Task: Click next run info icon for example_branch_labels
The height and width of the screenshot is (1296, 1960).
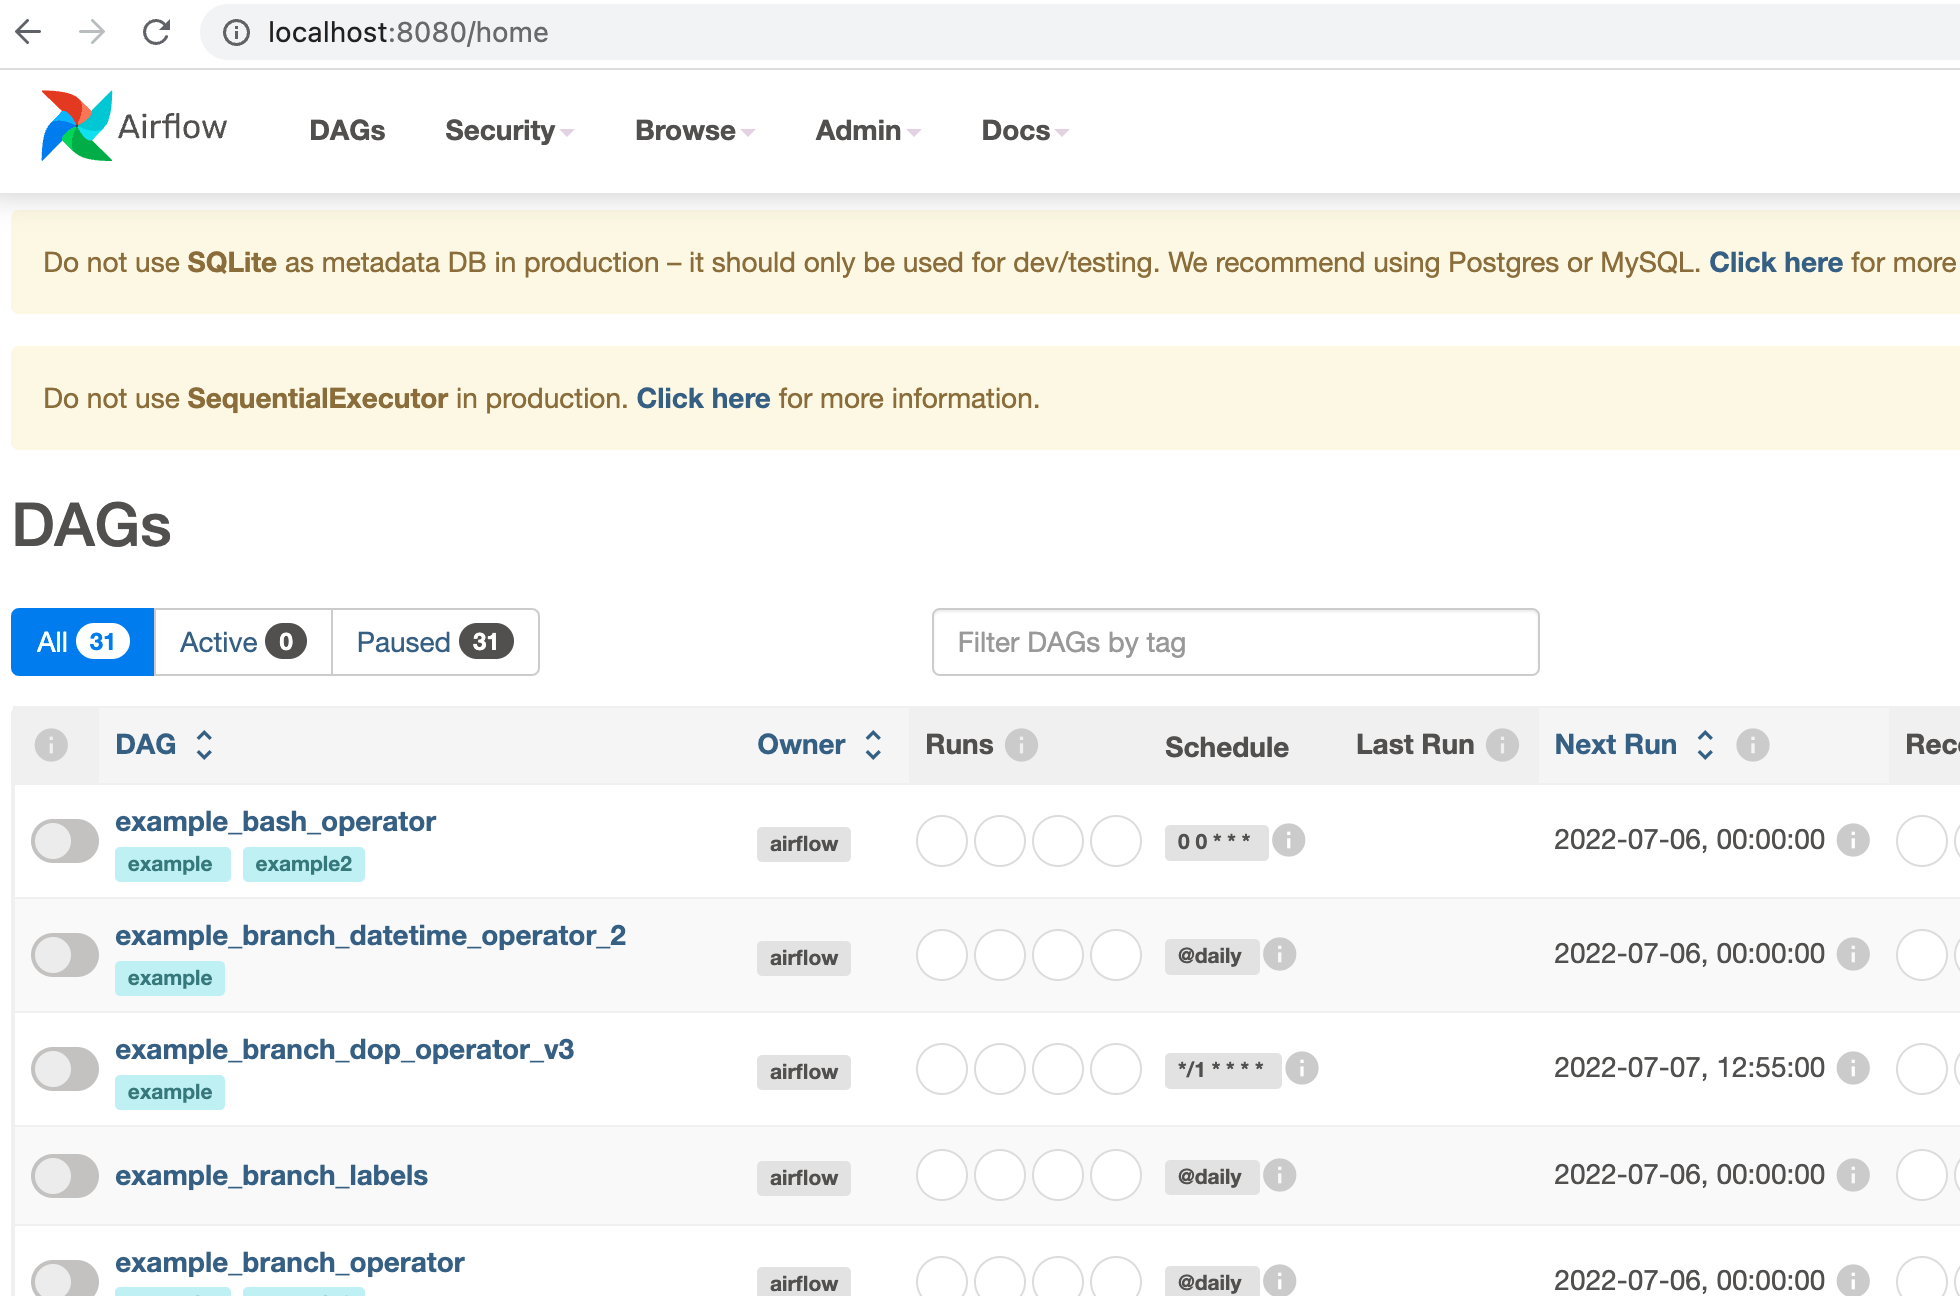Action: pyautogui.click(x=1853, y=1175)
